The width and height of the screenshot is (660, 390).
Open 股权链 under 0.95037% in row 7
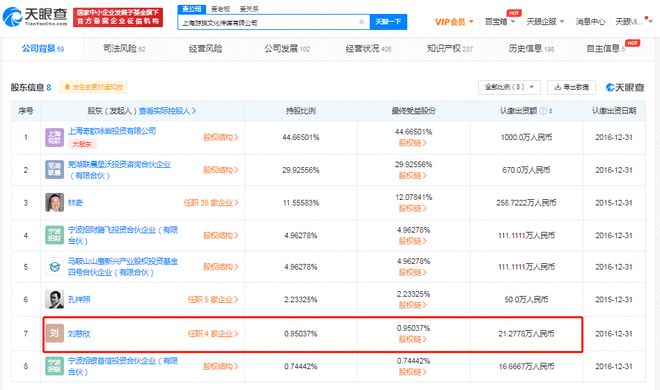pyautogui.click(x=412, y=339)
